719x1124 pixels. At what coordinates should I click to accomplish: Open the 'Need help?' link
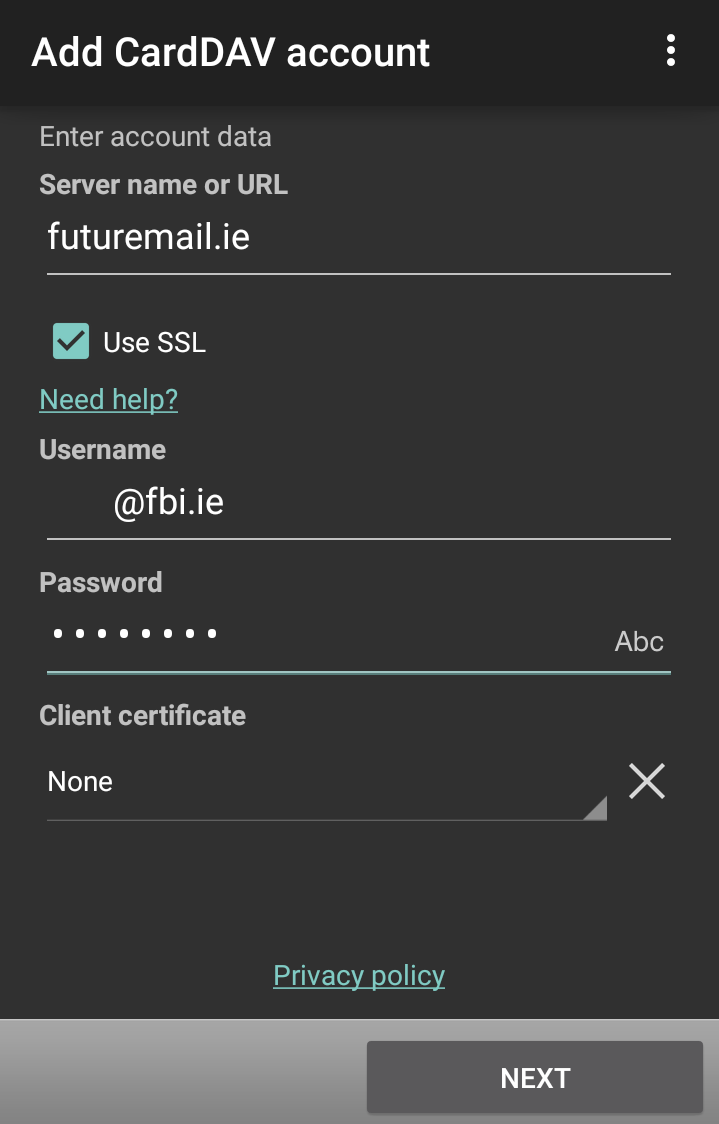109,399
